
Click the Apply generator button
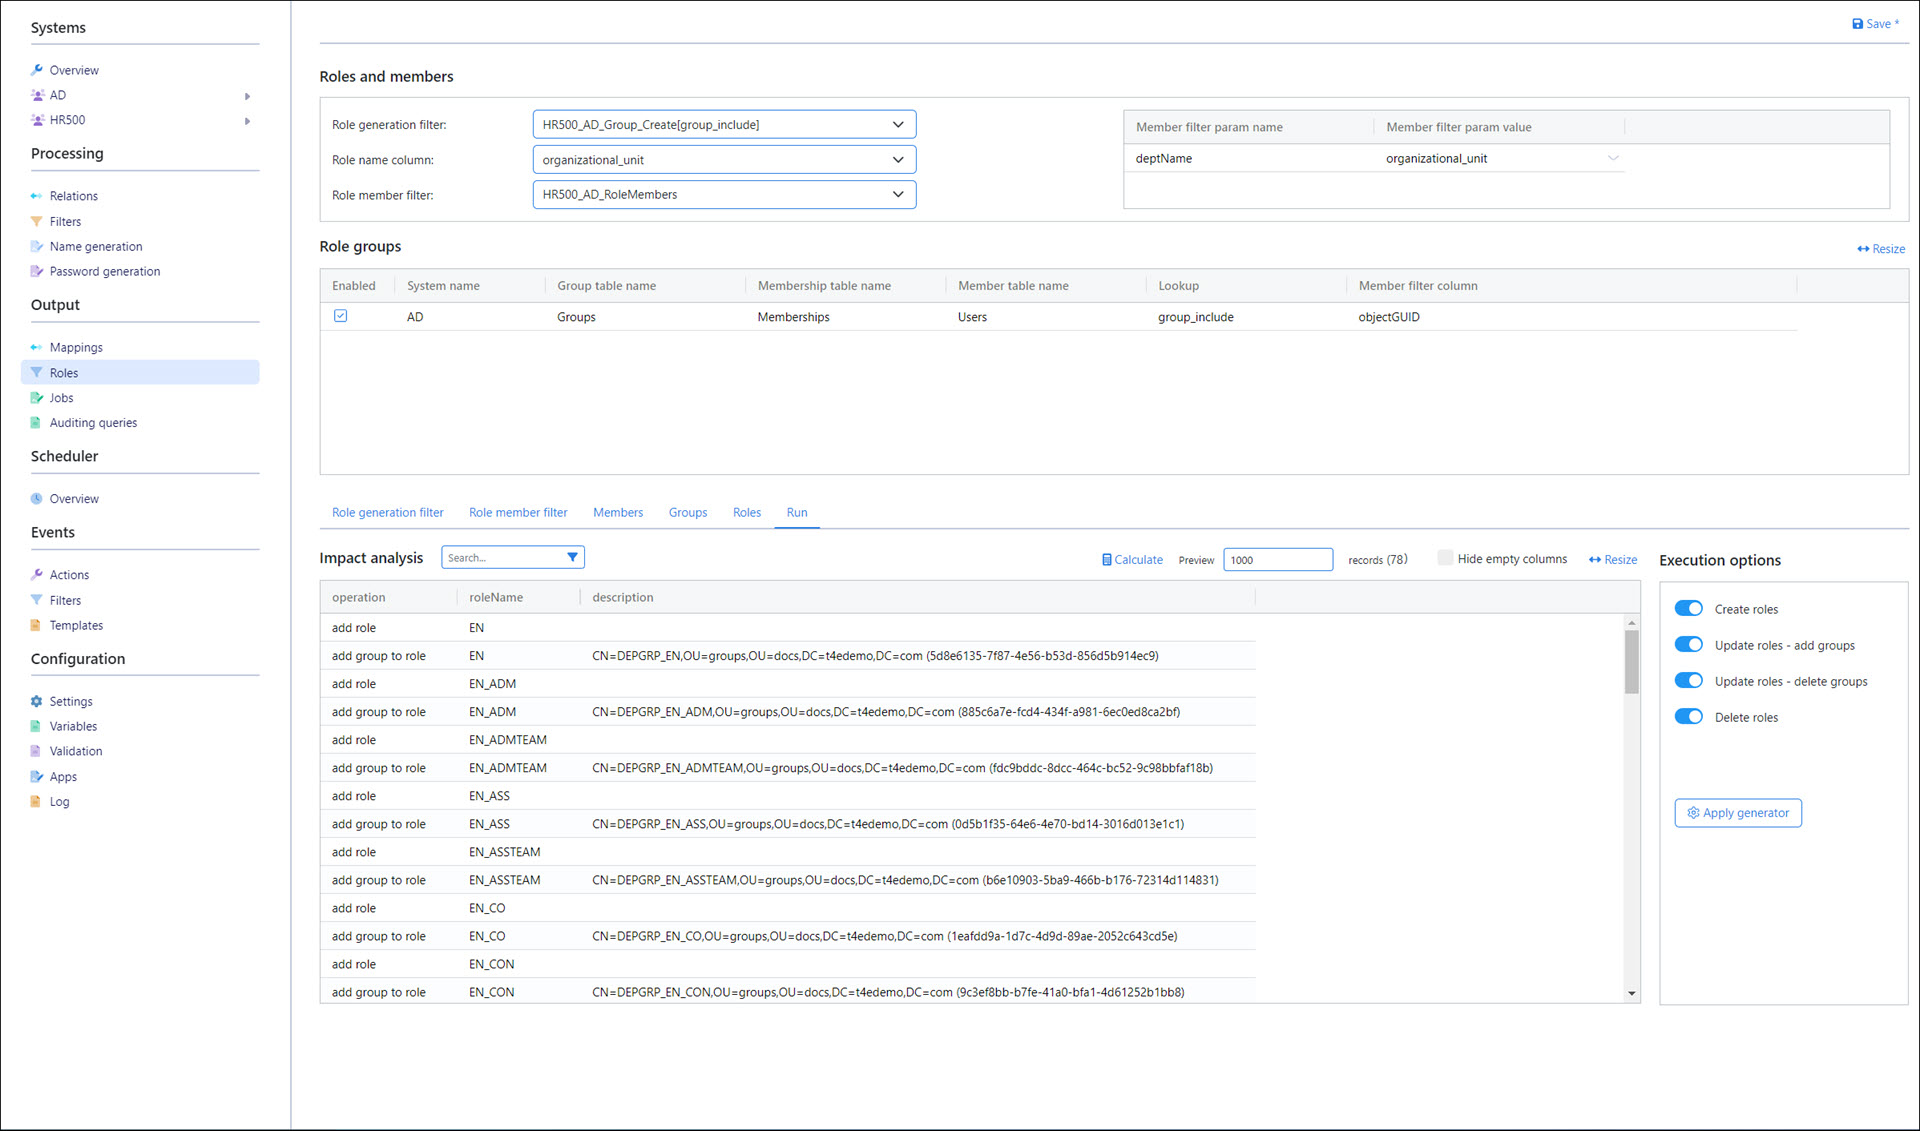click(1738, 813)
